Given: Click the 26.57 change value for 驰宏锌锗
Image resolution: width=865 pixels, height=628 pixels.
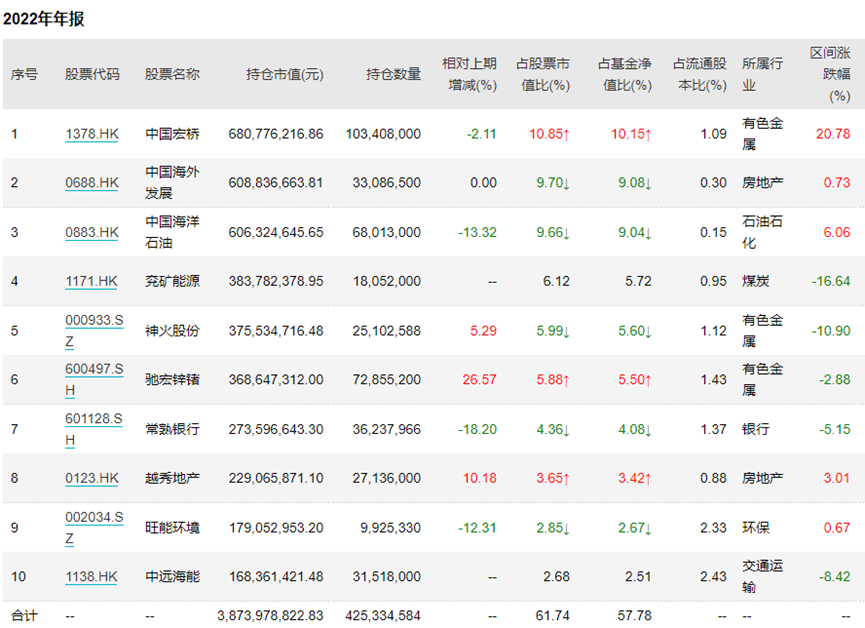Looking at the screenshot, I should click(x=479, y=380).
